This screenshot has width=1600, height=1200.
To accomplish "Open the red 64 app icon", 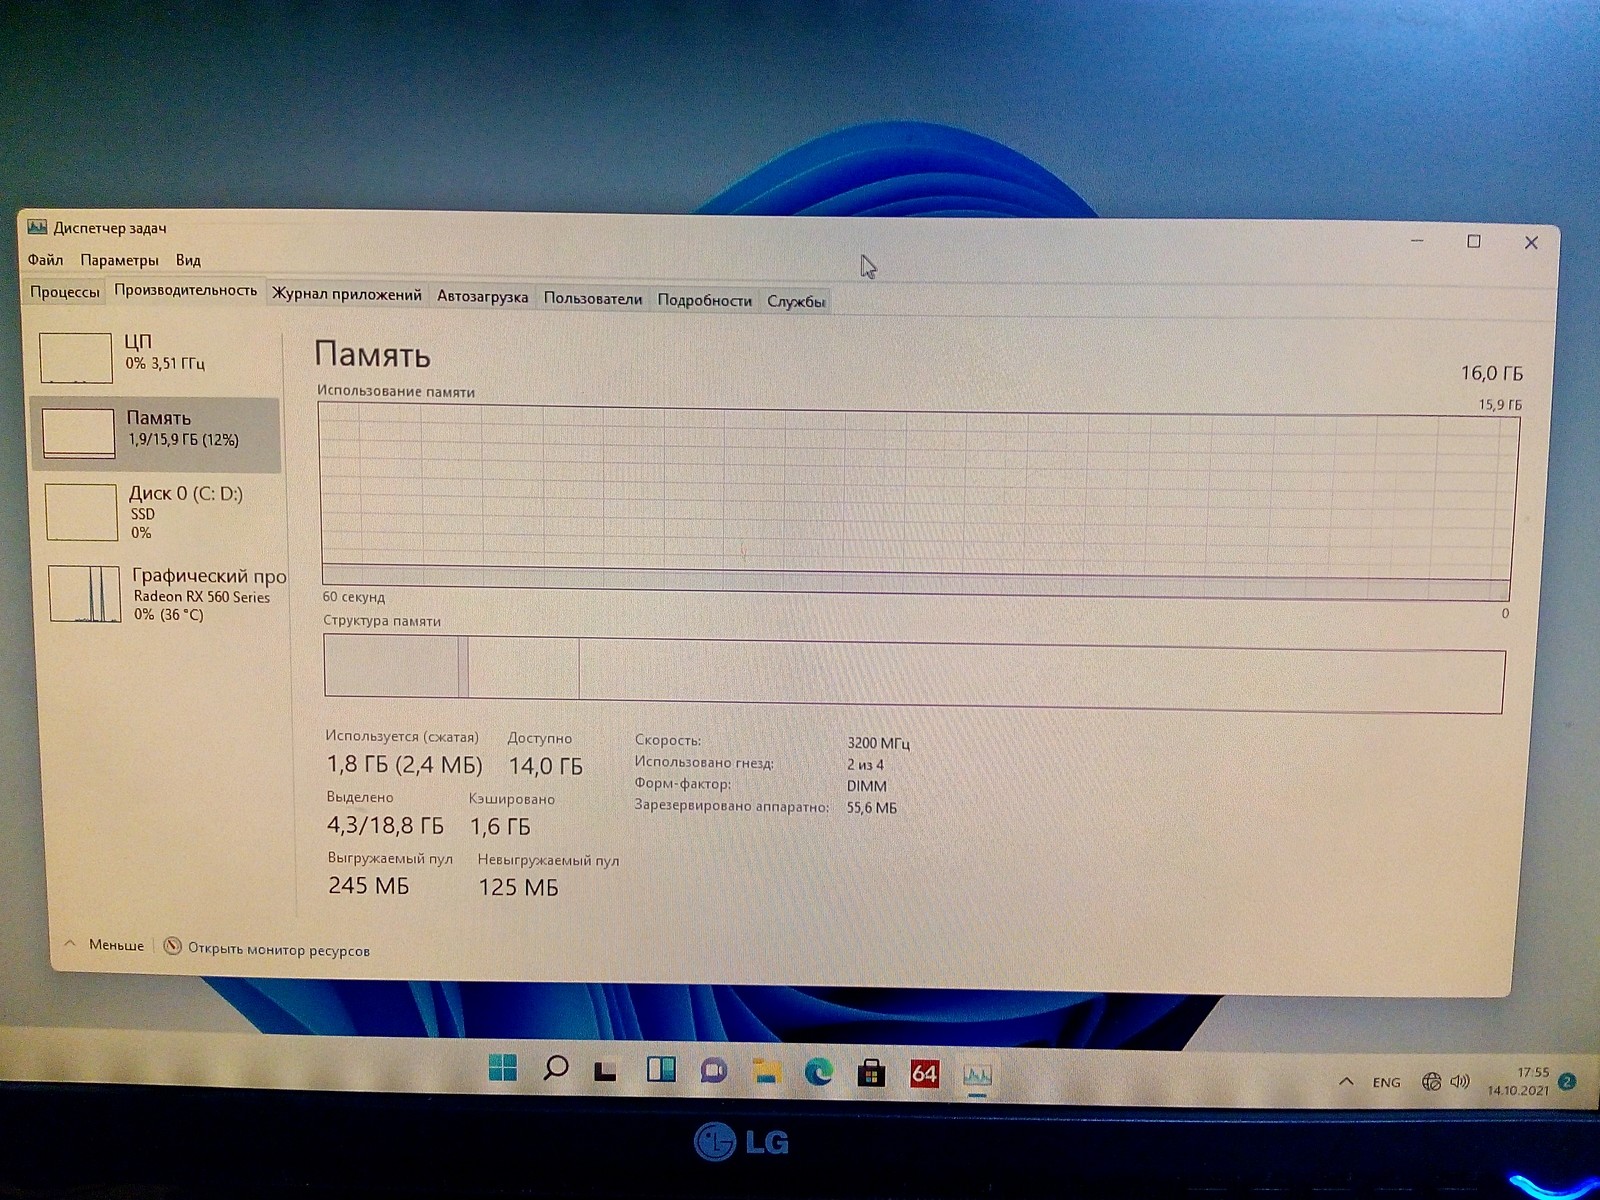I will [x=924, y=1074].
